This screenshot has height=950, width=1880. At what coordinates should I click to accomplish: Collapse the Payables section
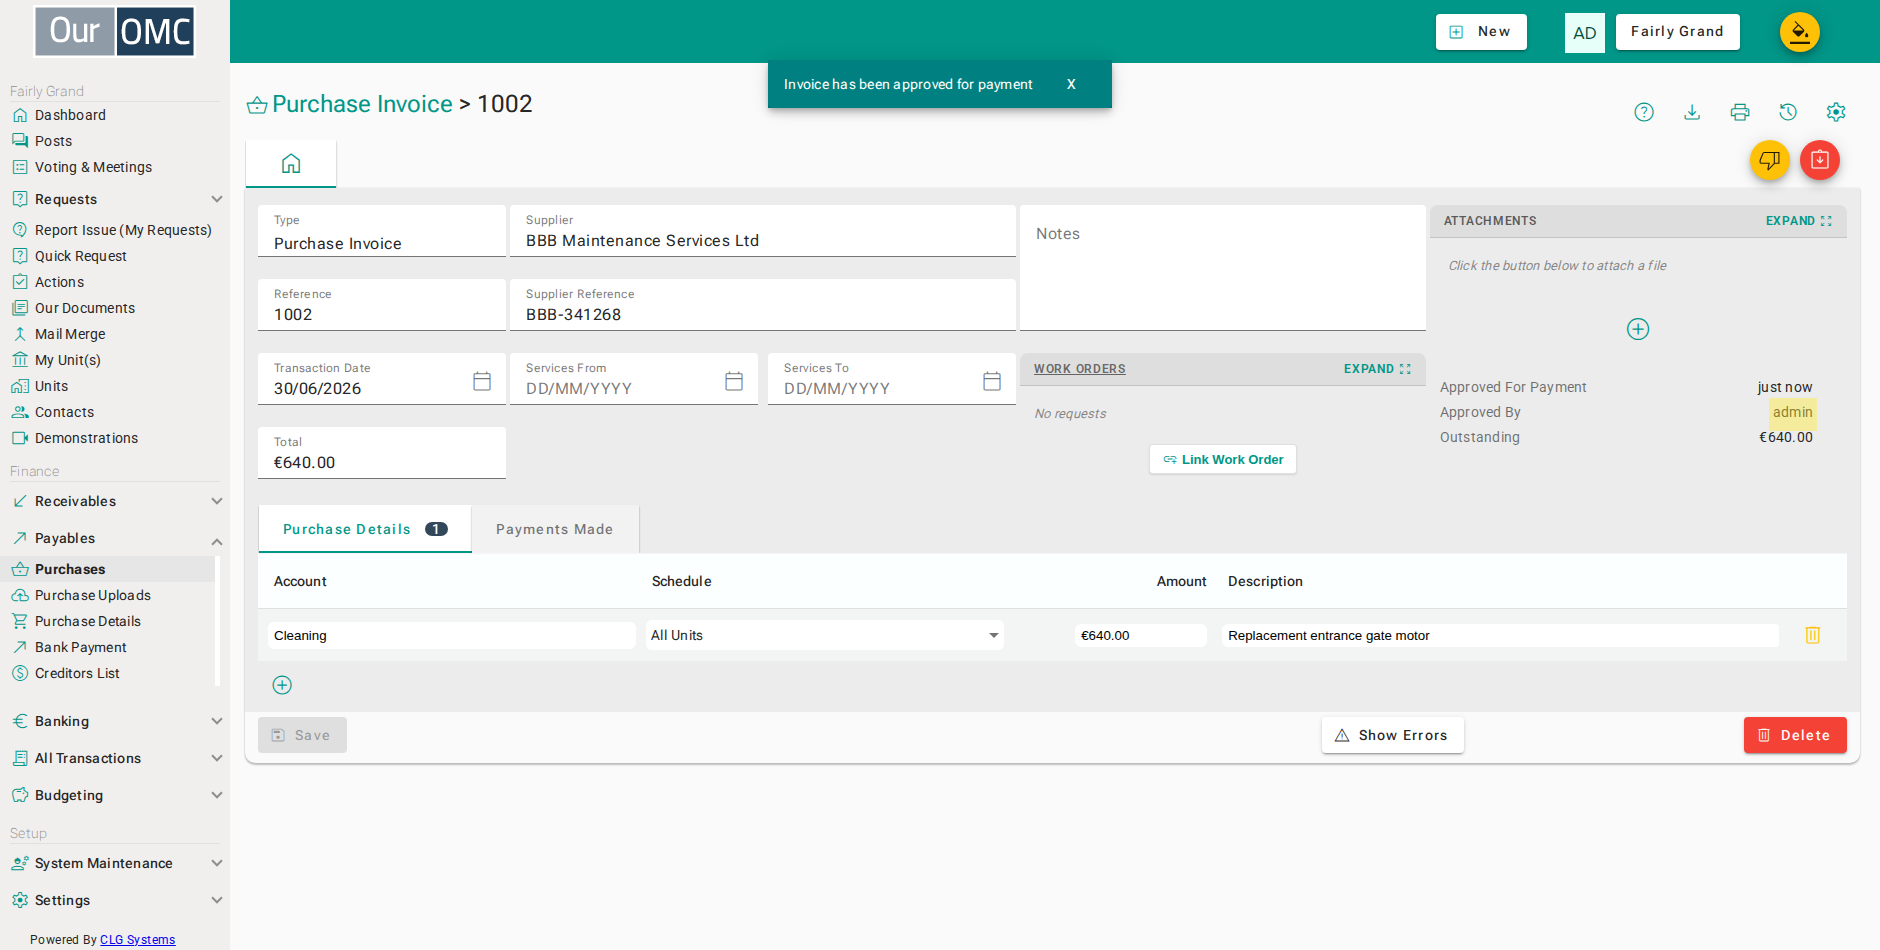click(x=115, y=538)
